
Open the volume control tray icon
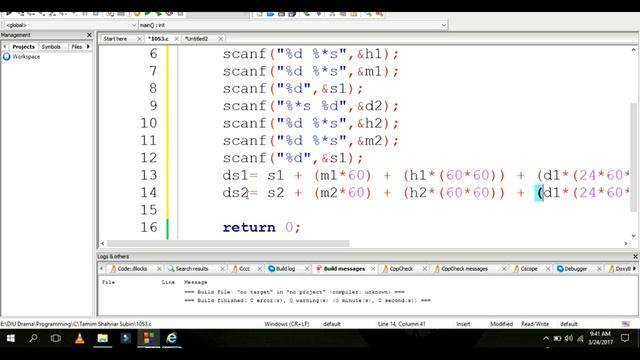click(x=569, y=338)
